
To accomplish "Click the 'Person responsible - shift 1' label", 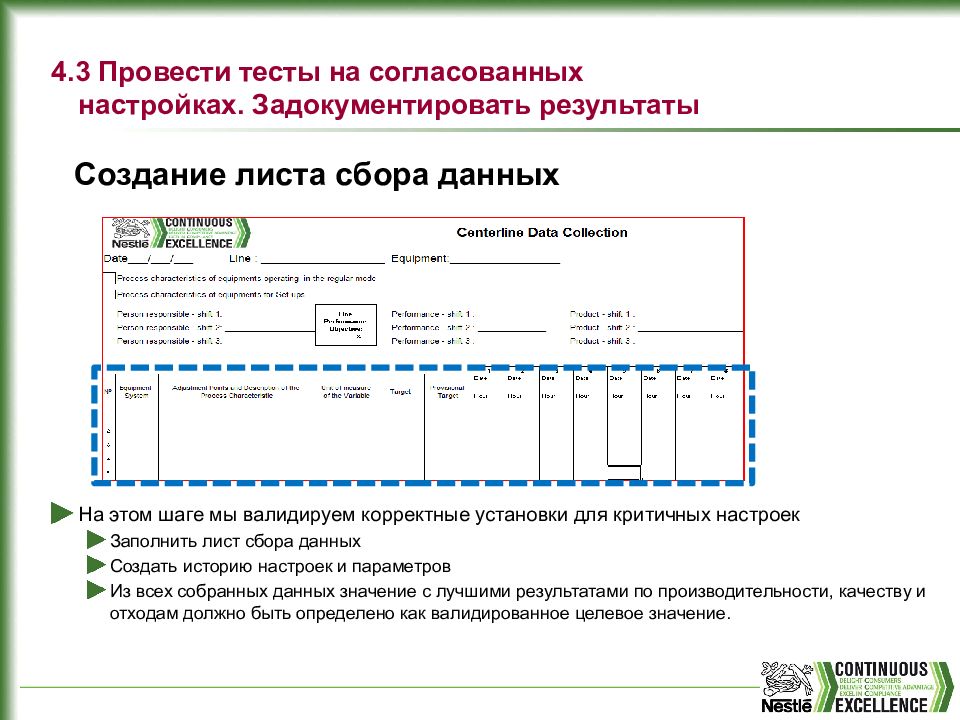I will [x=170, y=314].
